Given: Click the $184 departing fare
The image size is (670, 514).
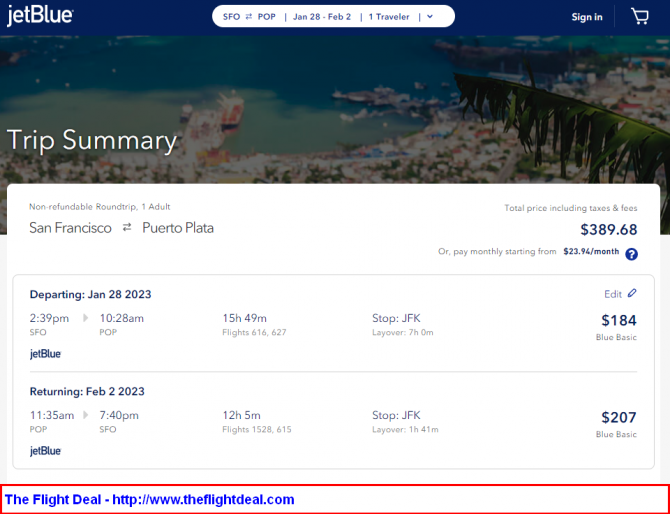Looking at the screenshot, I should [619, 320].
